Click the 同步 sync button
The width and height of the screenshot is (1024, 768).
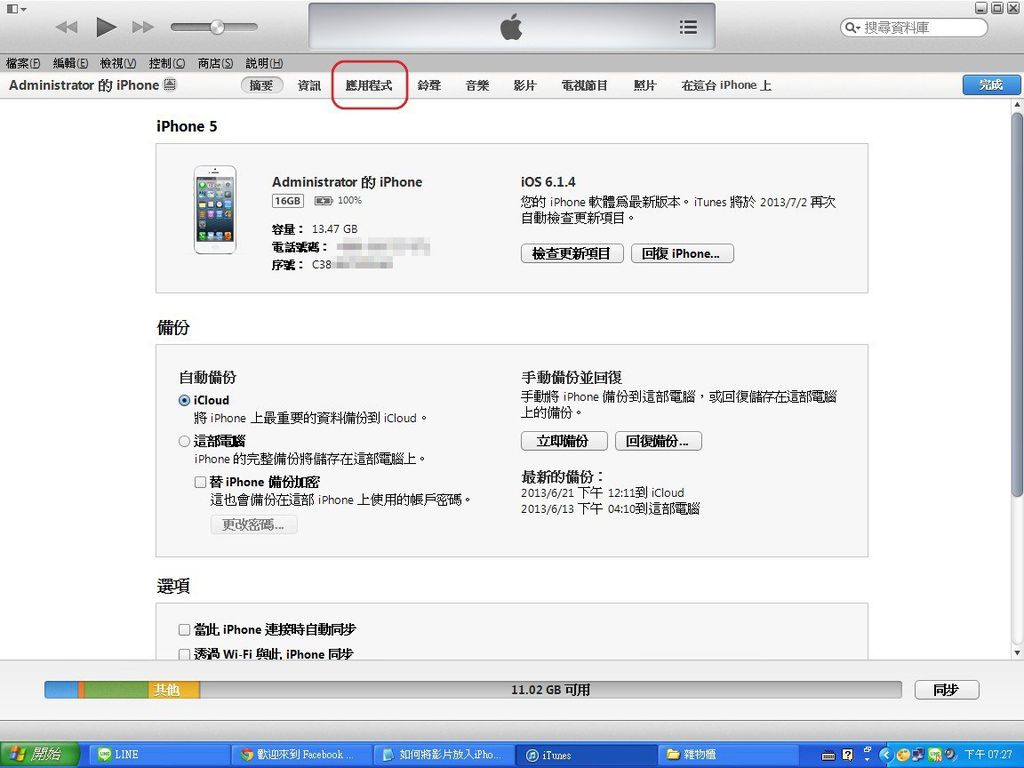[946, 690]
